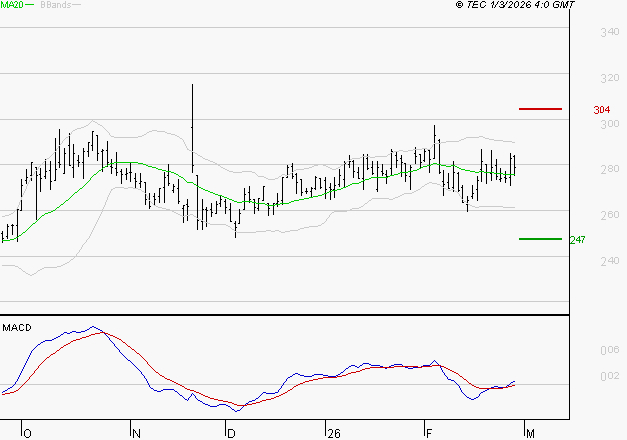Click the 006 MACD axis label
The width and height of the screenshot is (627, 440).
(x=608, y=350)
